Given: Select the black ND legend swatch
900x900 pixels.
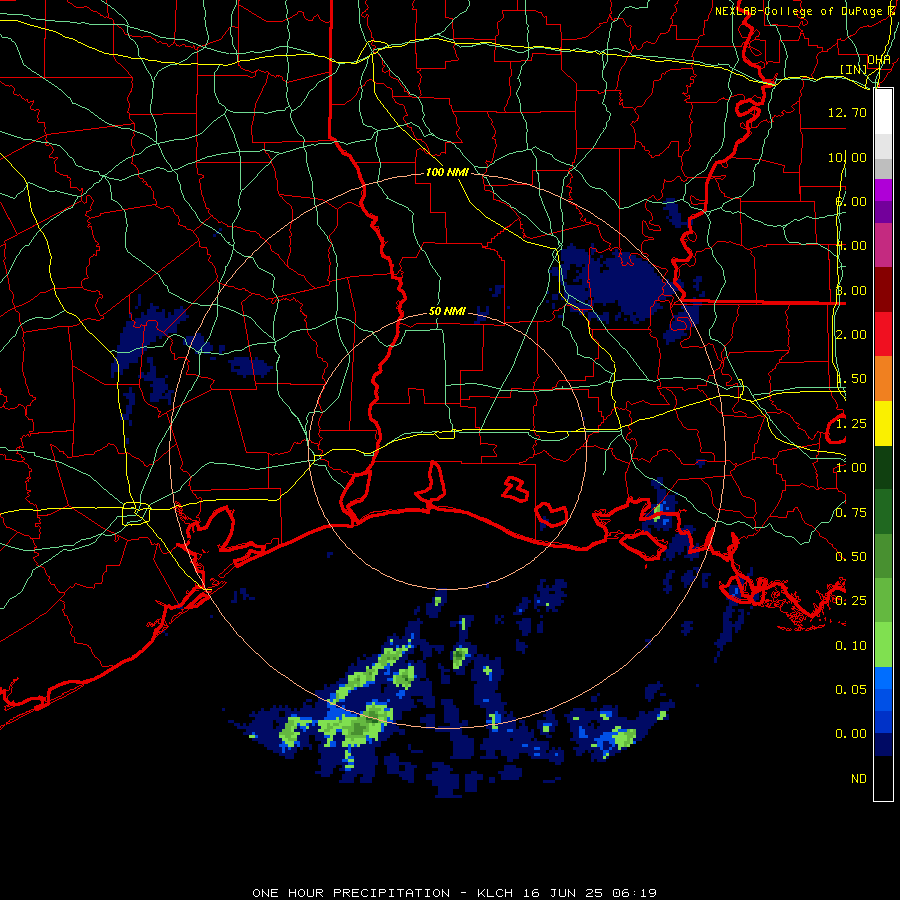Looking at the screenshot, I should [883, 778].
